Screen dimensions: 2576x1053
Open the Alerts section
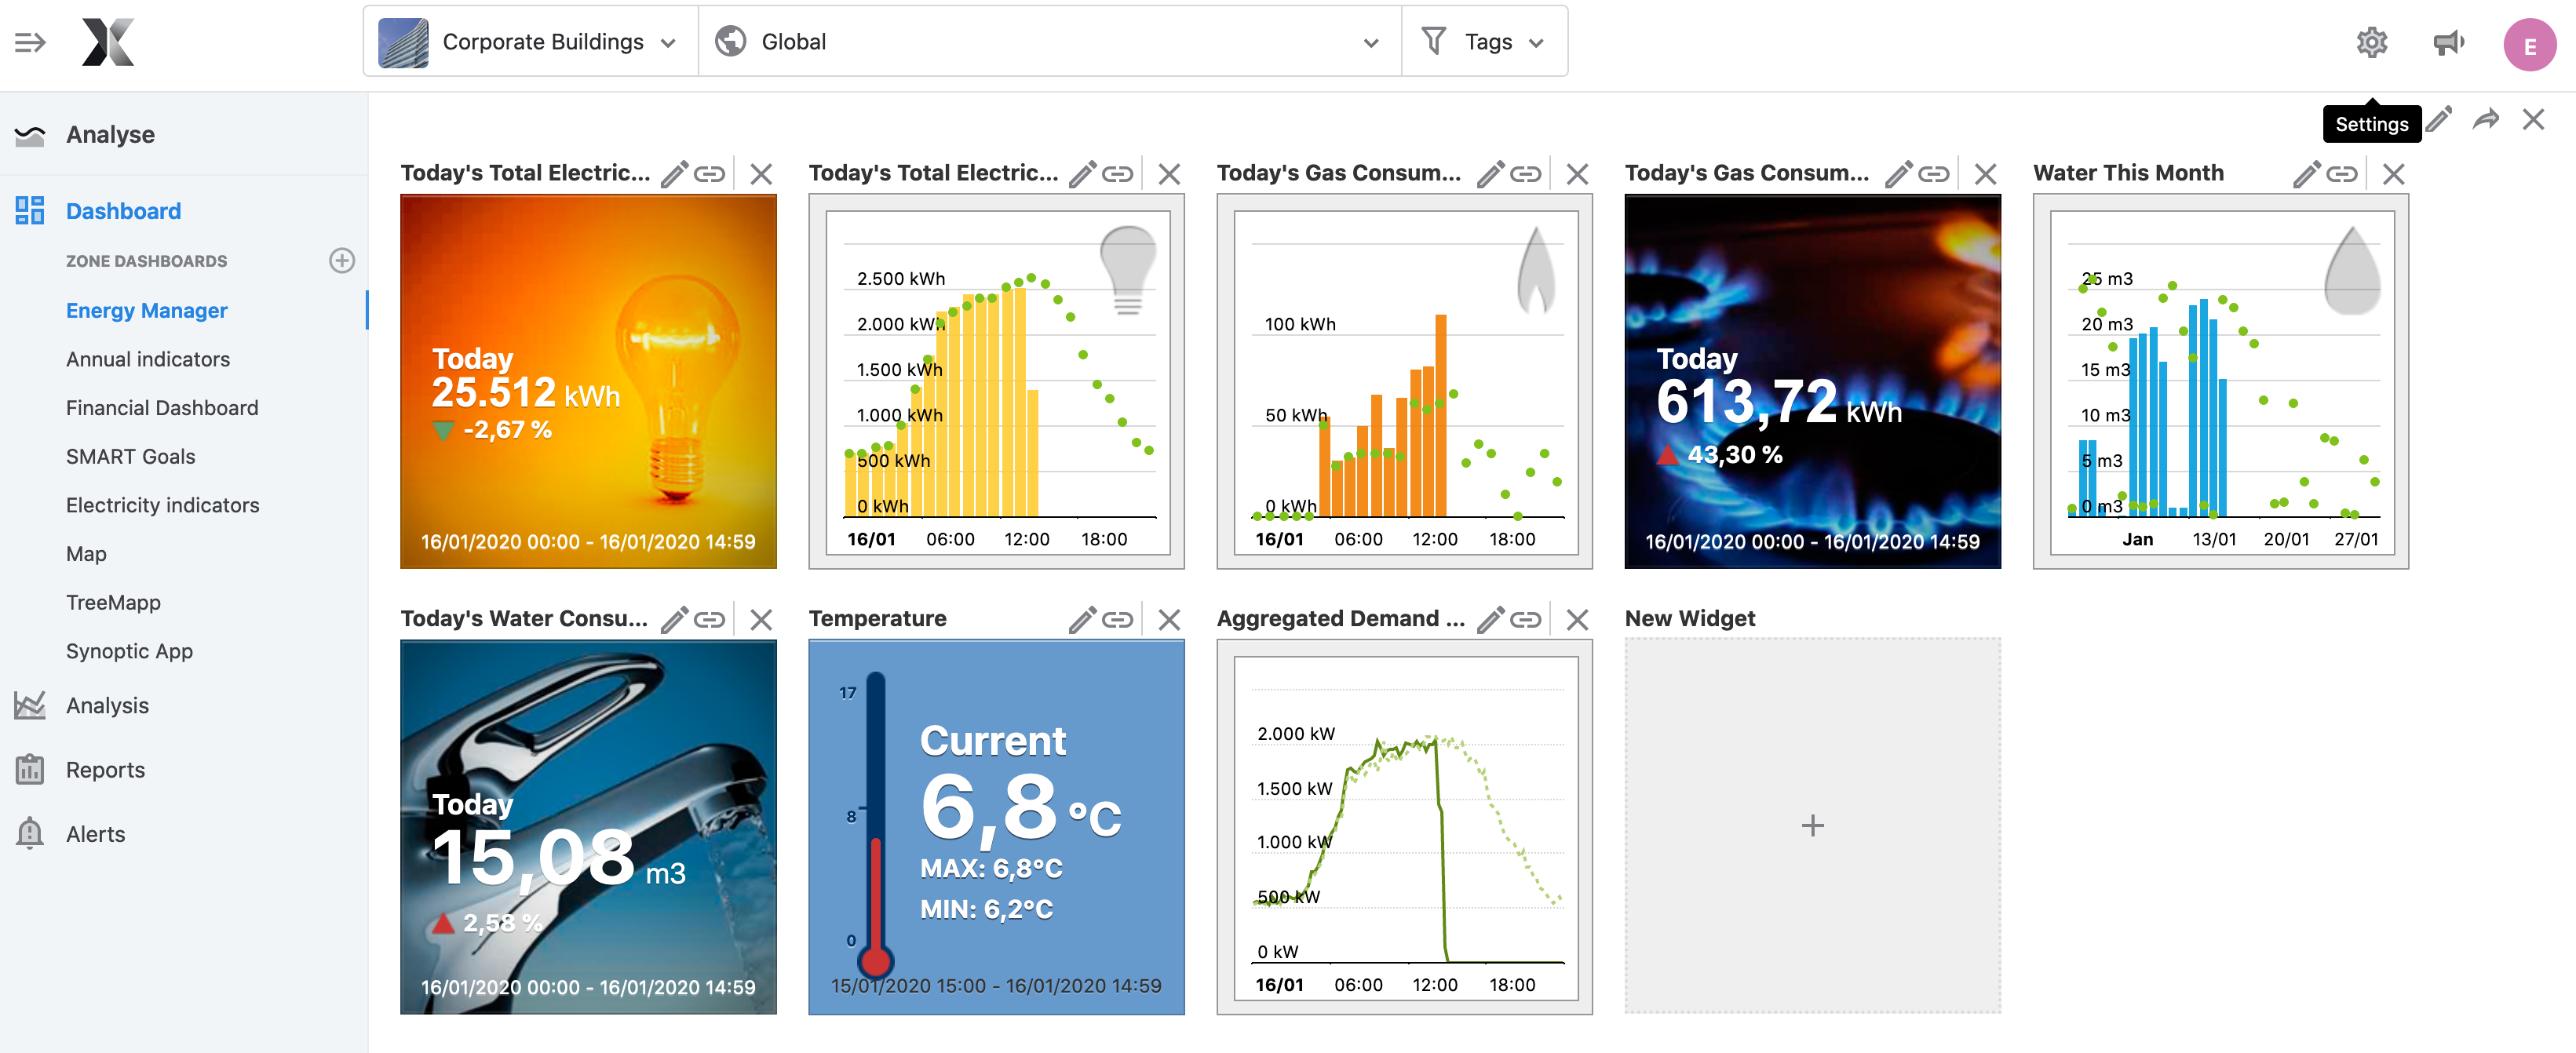pyautogui.click(x=95, y=833)
